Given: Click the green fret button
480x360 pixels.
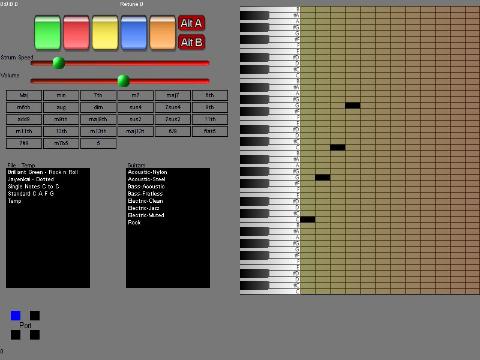Looking at the screenshot, I should pyautogui.click(x=47, y=33).
